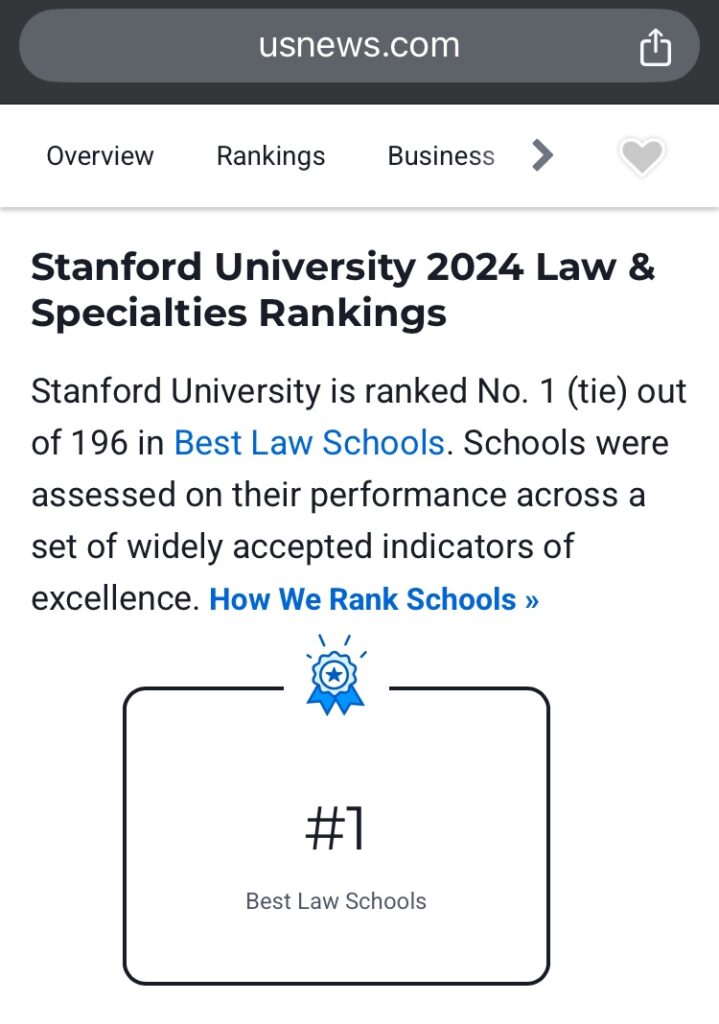Open the Best Law Schools link
This screenshot has width=719, height=1024.
point(310,443)
